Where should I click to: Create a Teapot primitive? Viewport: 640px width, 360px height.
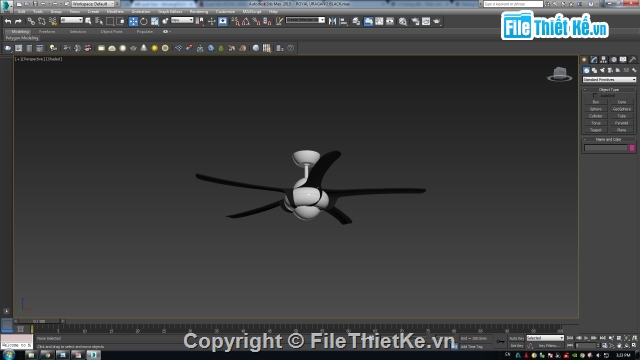point(596,130)
